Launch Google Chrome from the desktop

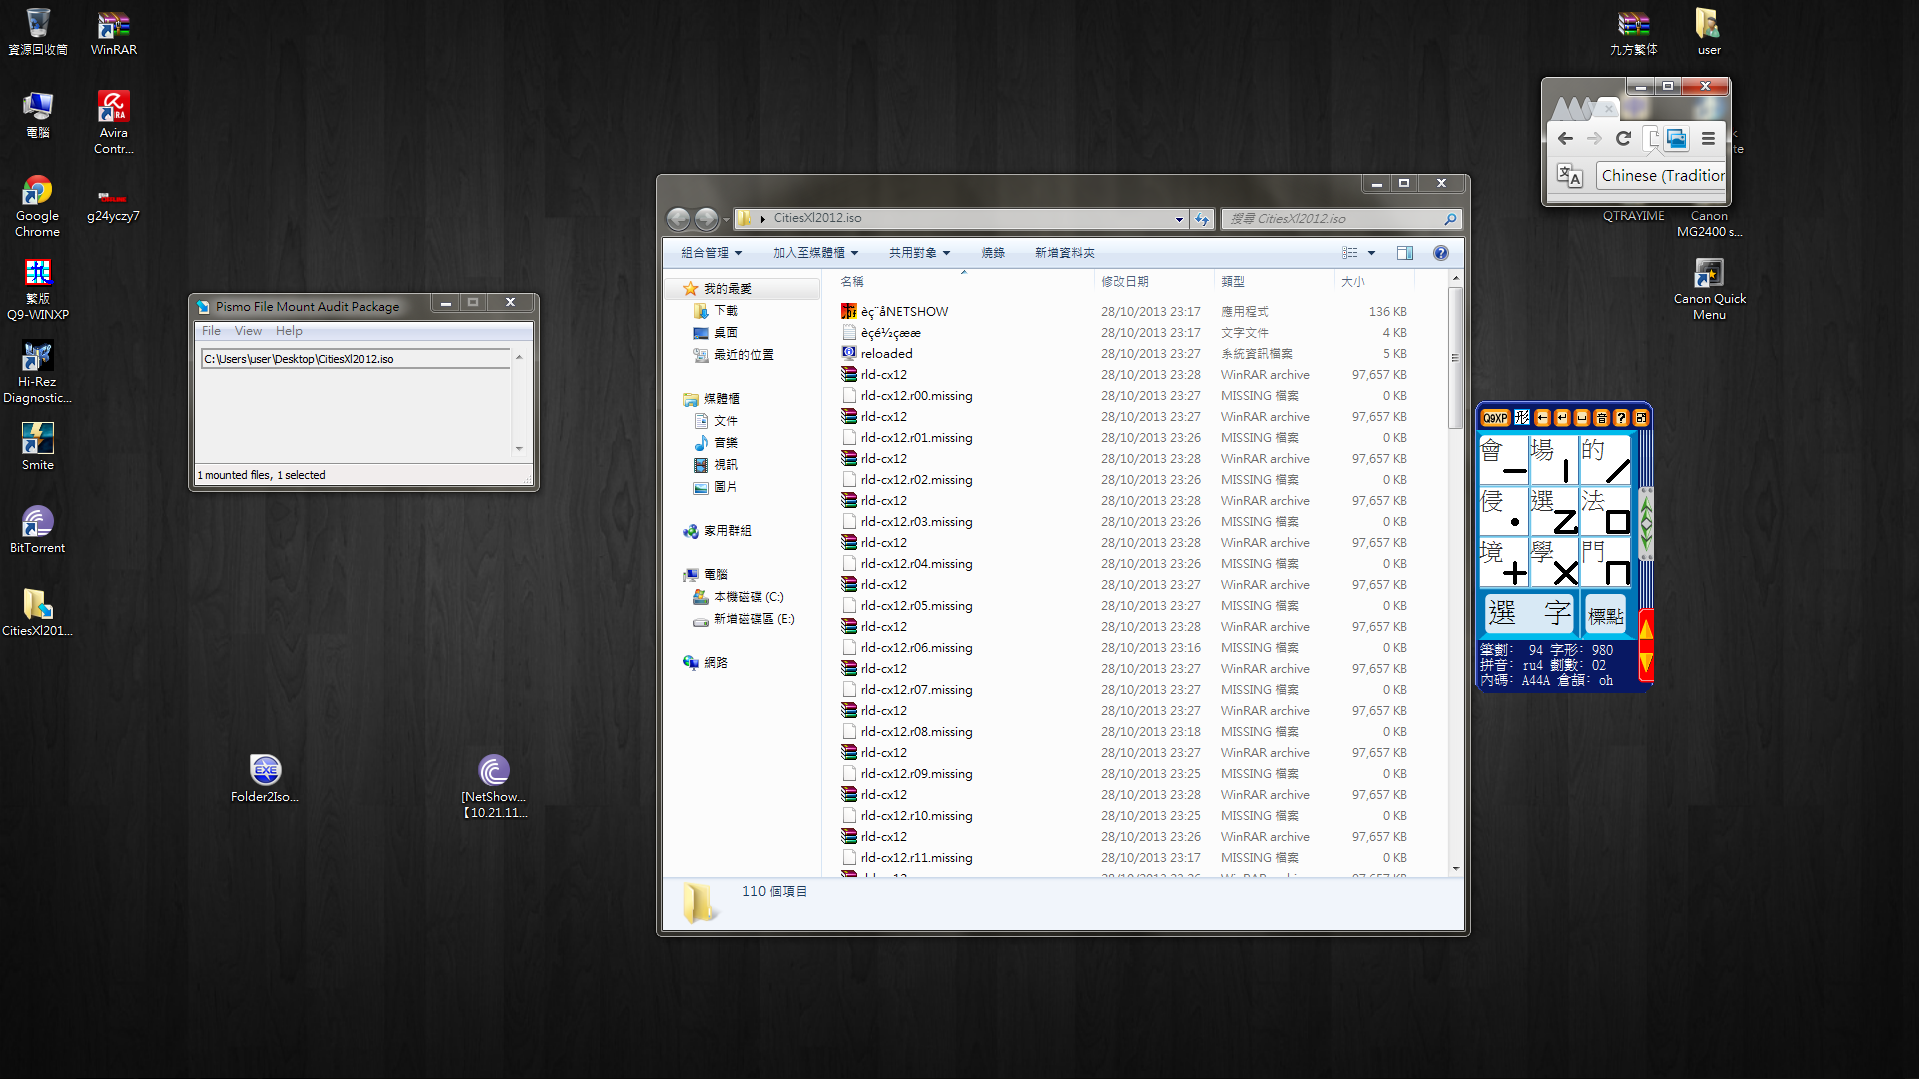[37, 206]
